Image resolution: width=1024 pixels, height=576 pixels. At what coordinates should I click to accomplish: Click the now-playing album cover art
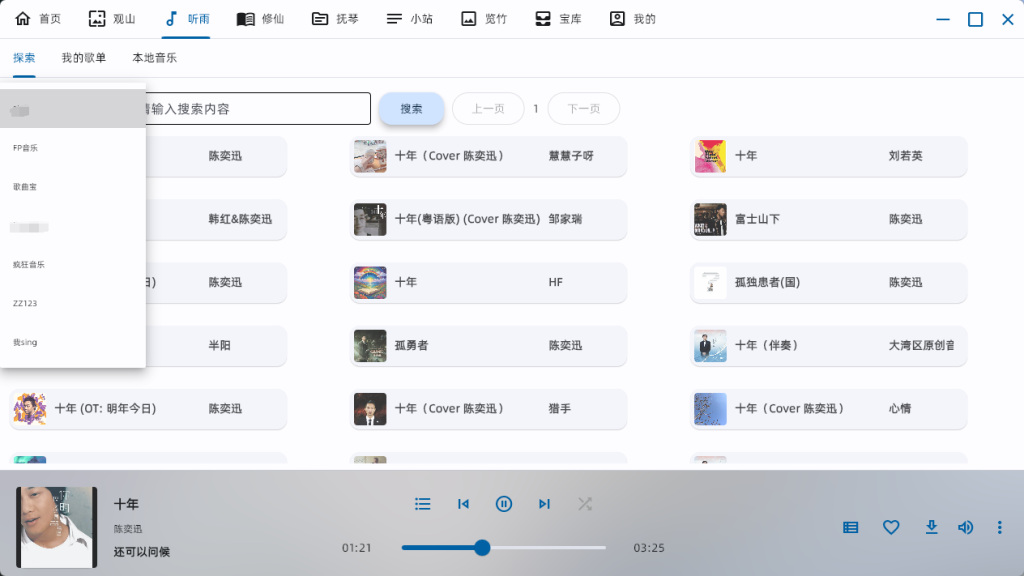click(x=56, y=527)
